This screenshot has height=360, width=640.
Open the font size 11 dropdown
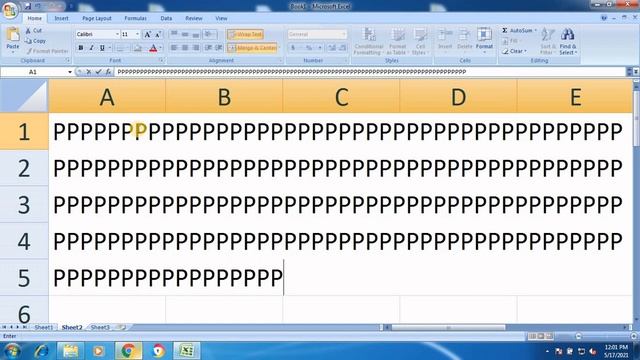click(x=137, y=34)
